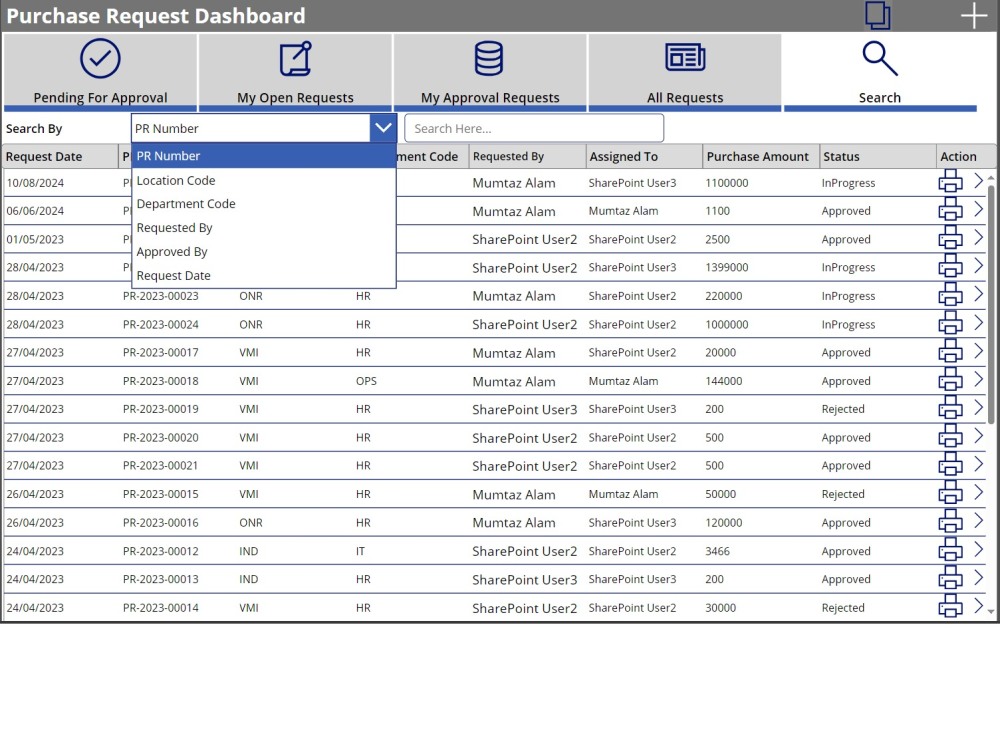The width and height of the screenshot is (1000, 750).
Task: Click the Request Date column header
Action: [61, 156]
